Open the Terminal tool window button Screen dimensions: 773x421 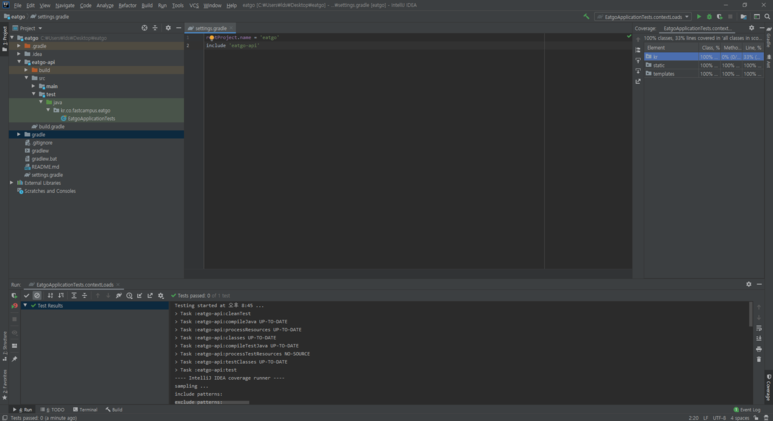click(86, 409)
